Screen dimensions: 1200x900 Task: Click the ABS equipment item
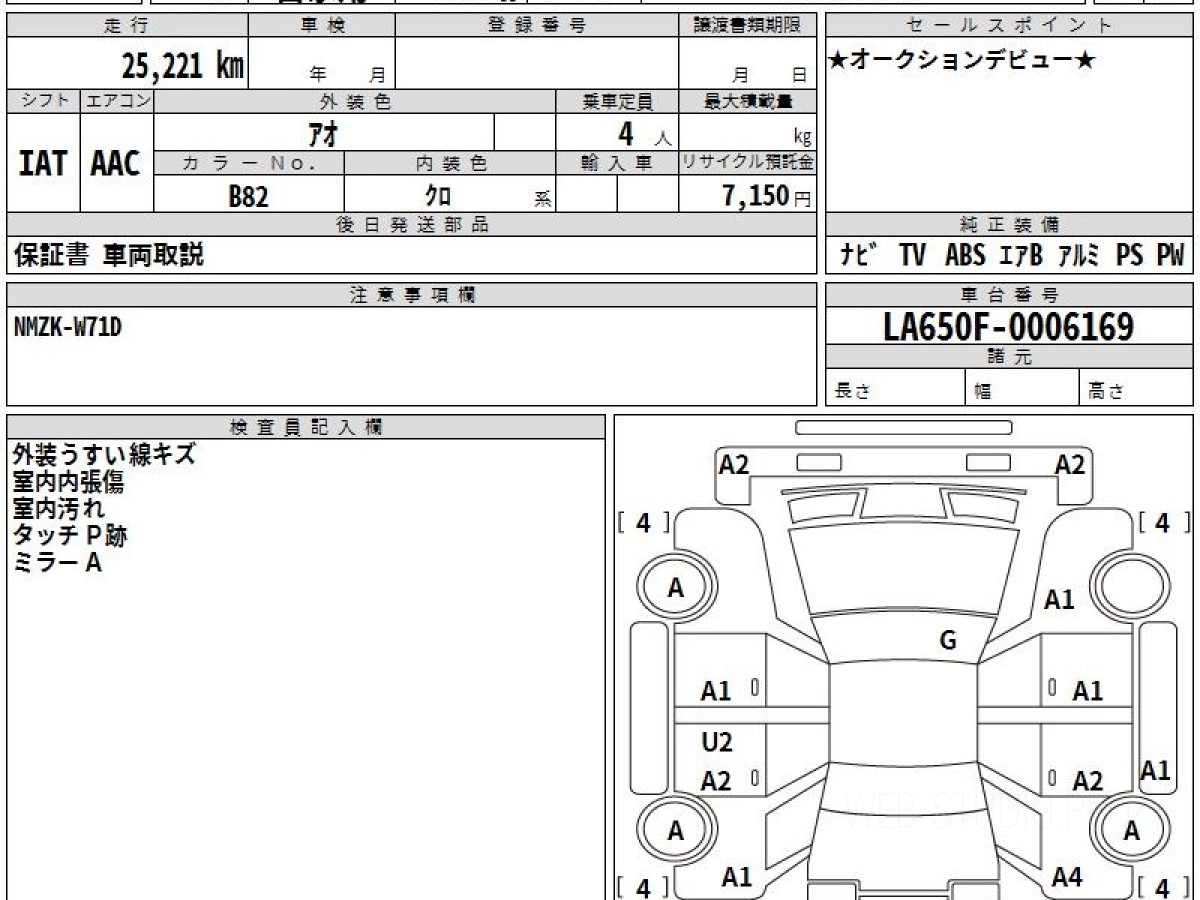(964, 255)
